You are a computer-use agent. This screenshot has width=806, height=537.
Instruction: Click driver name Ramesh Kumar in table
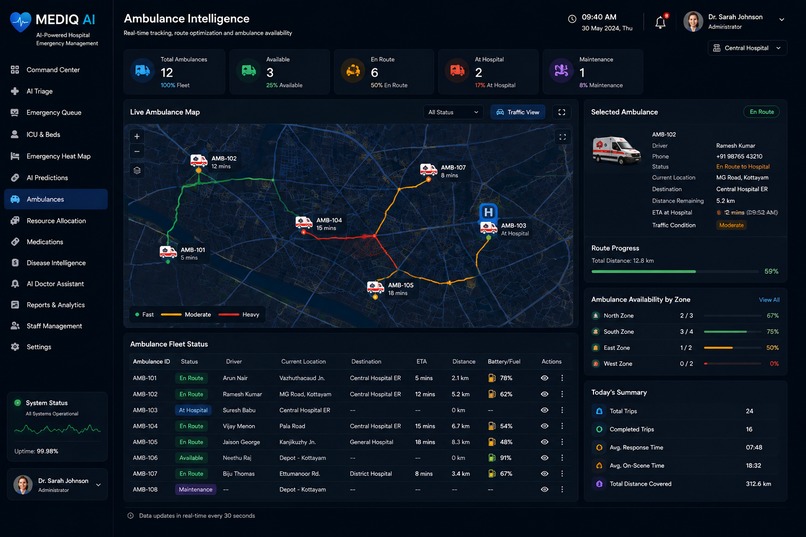coord(242,394)
